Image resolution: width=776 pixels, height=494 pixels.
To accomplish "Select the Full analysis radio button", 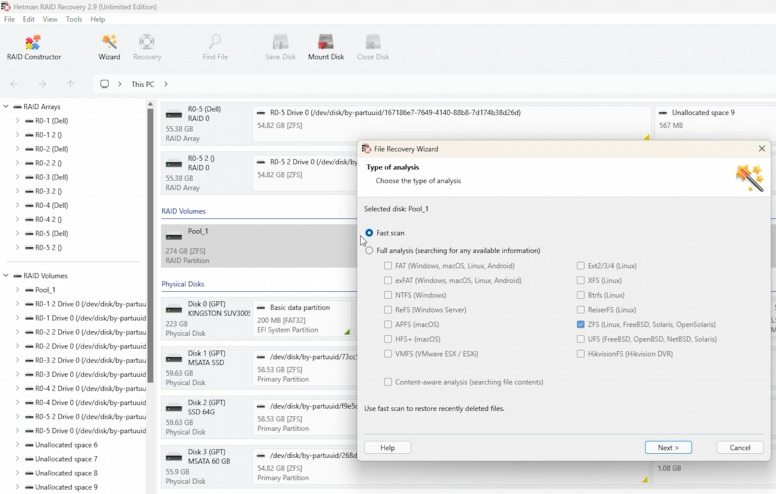I will [x=369, y=250].
